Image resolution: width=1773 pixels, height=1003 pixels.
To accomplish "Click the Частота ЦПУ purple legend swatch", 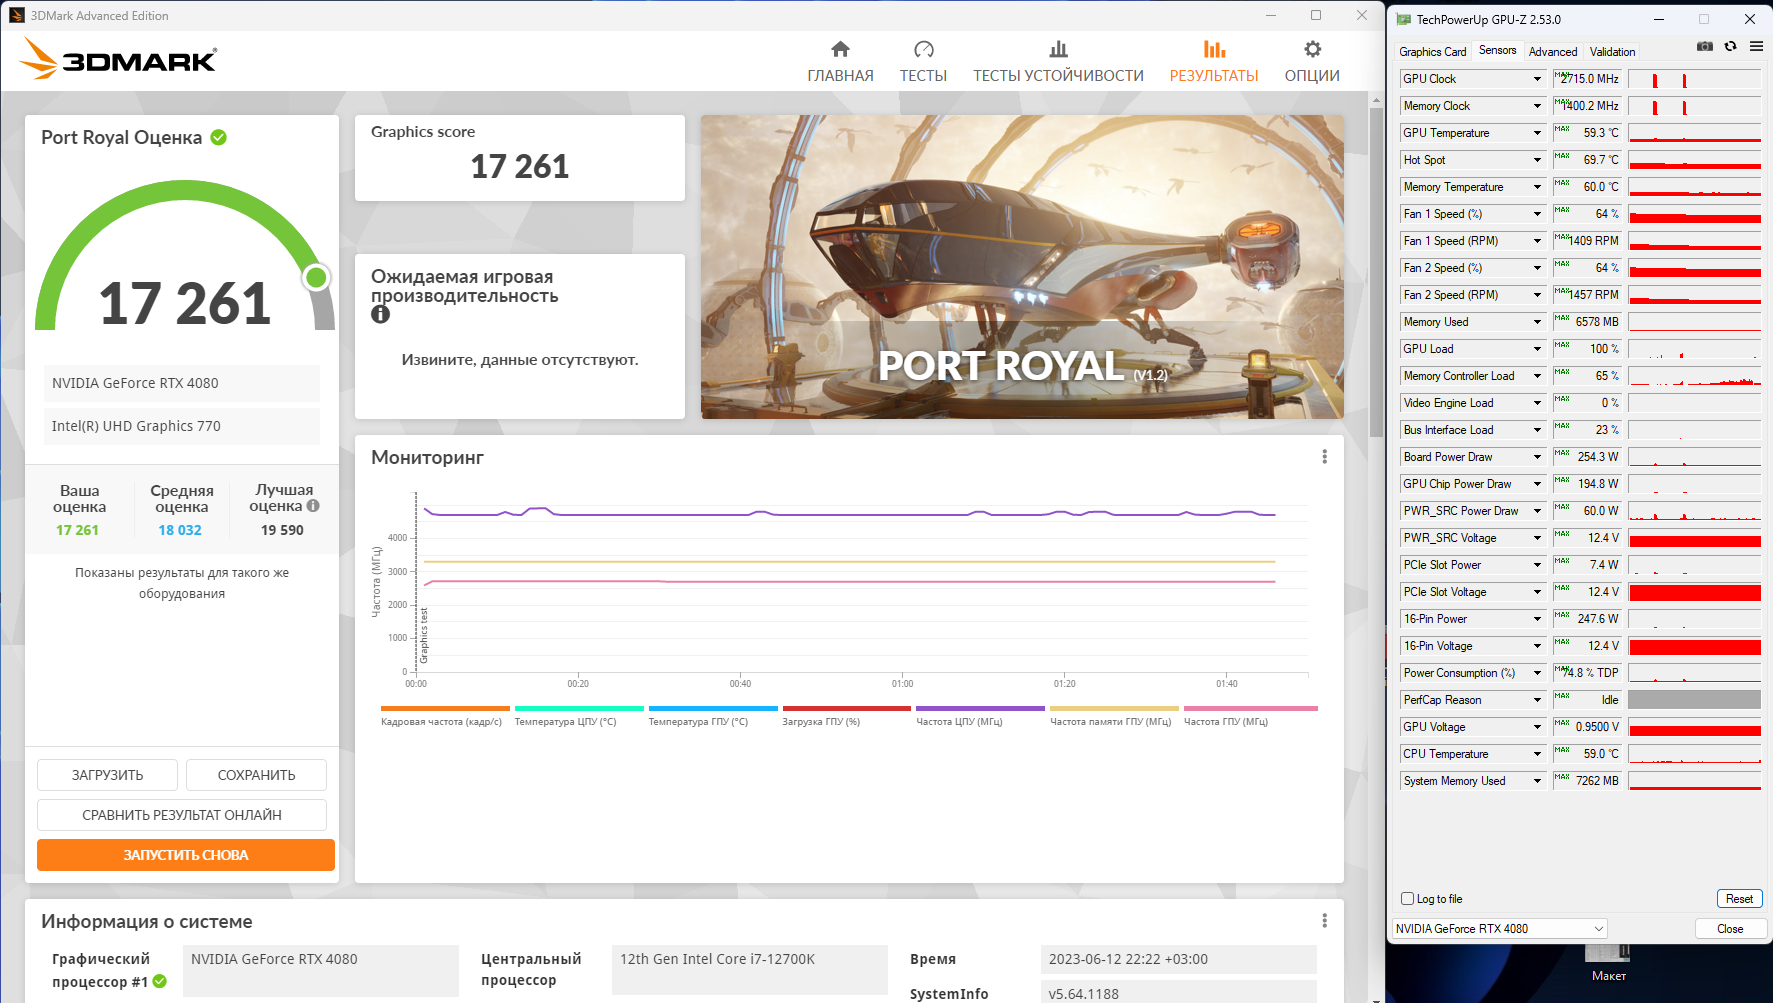I will pos(981,708).
